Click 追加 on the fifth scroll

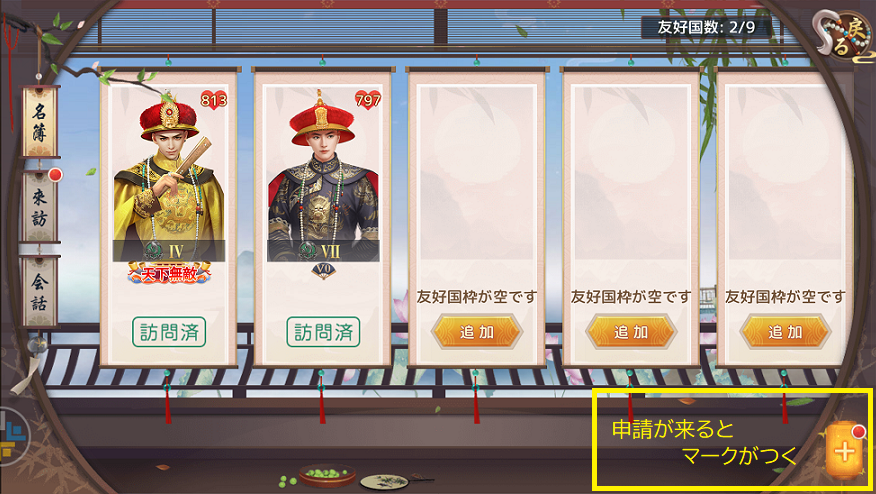pos(785,332)
